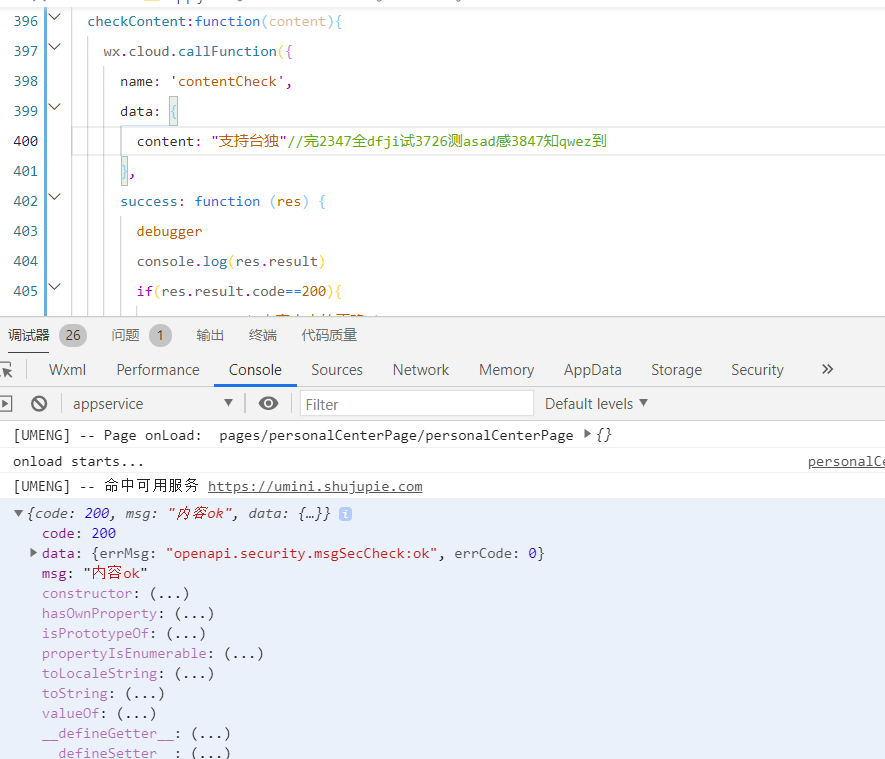885x759 pixels.
Task: Clear console with the ban icon
Action: pos(39,403)
